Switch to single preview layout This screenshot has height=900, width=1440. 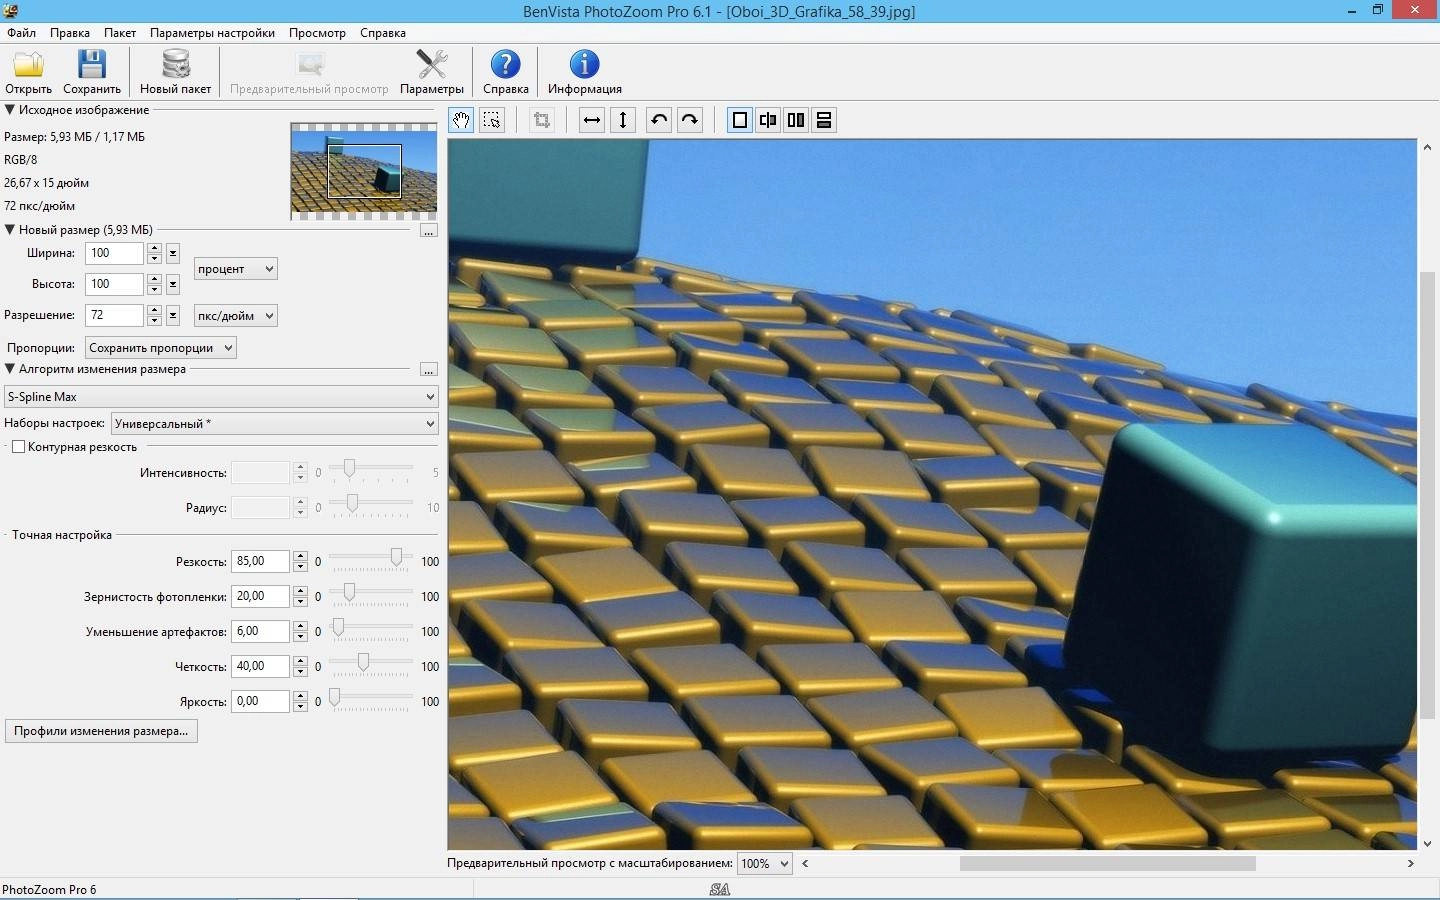pyautogui.click(x=740, y=120)
